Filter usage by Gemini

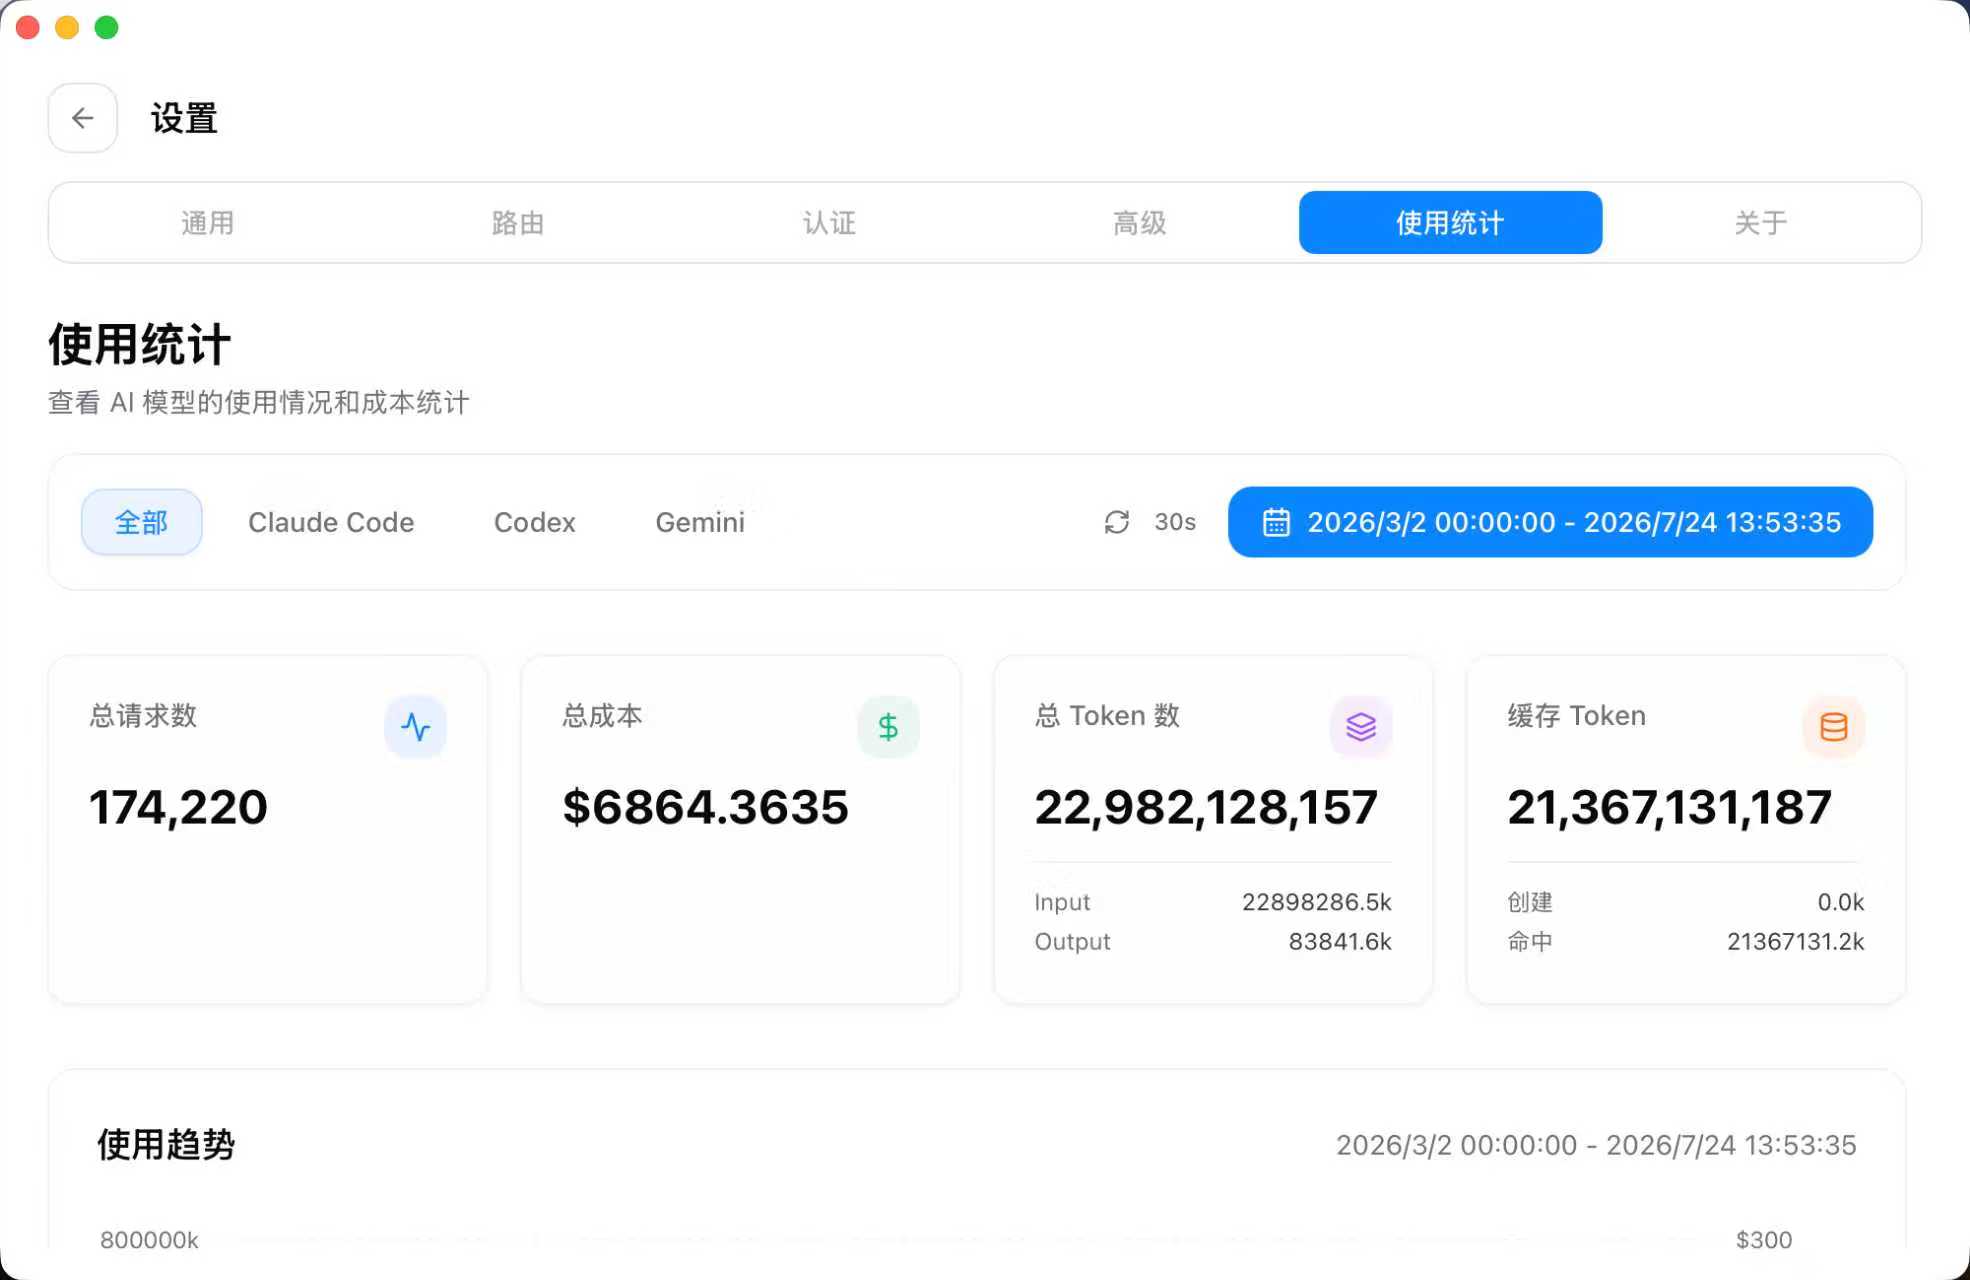pos(700,522)
